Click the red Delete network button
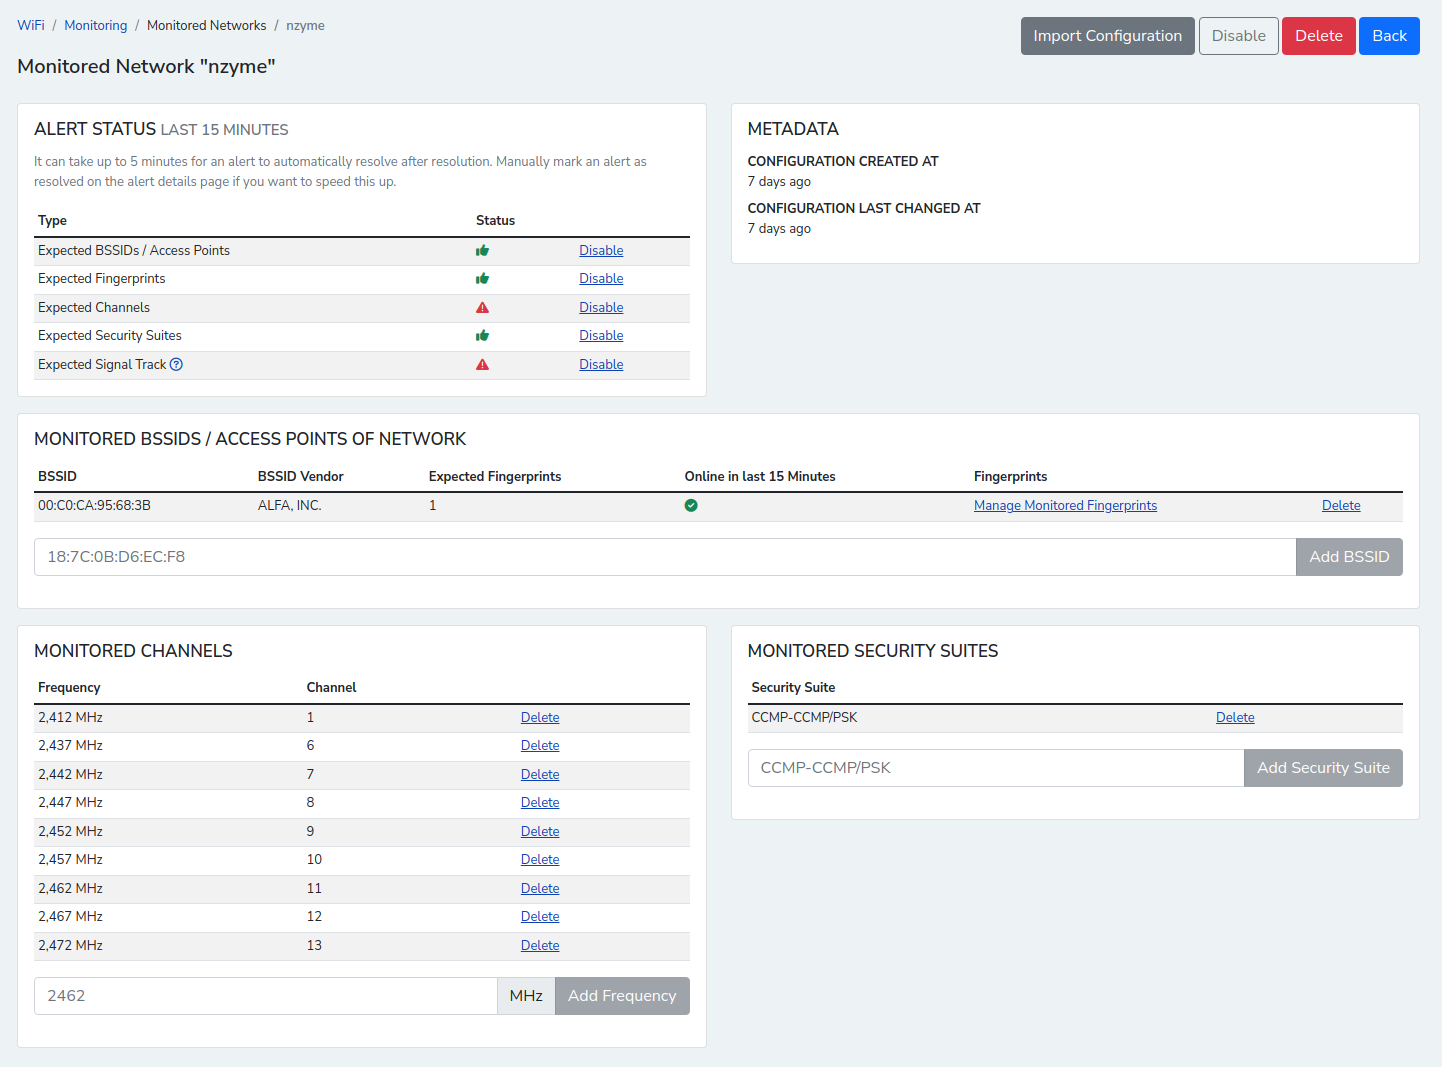The height and width of the screenshot is (1067, 1442). [x=1318, y=36]
